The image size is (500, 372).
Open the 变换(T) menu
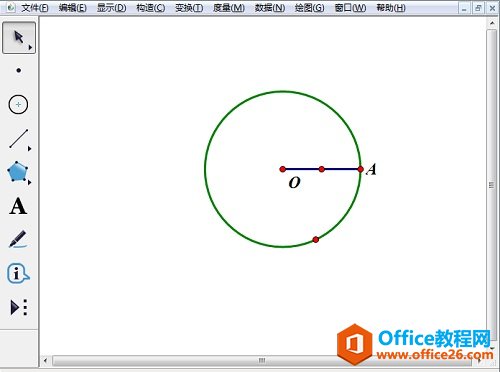click(189, 8)
